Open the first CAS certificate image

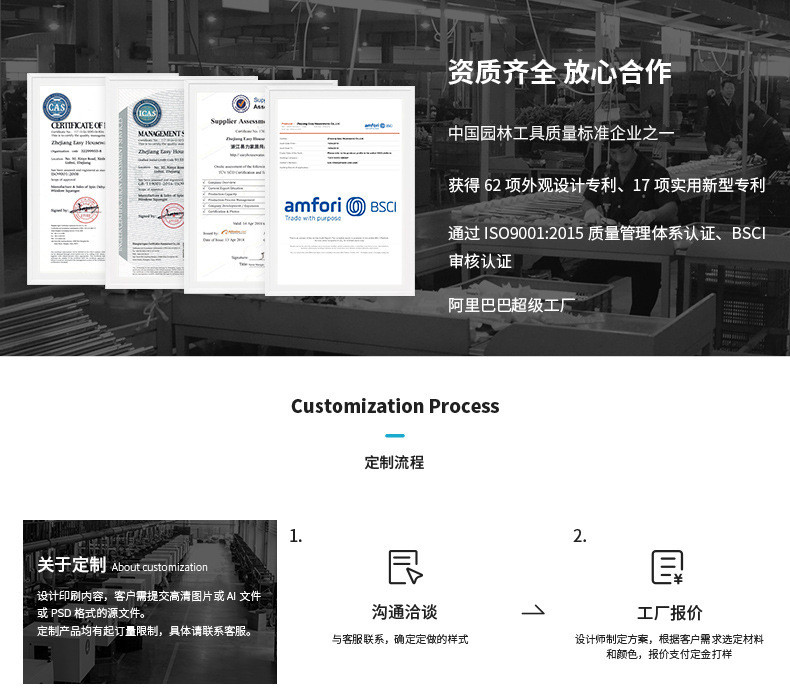point(67,179)
